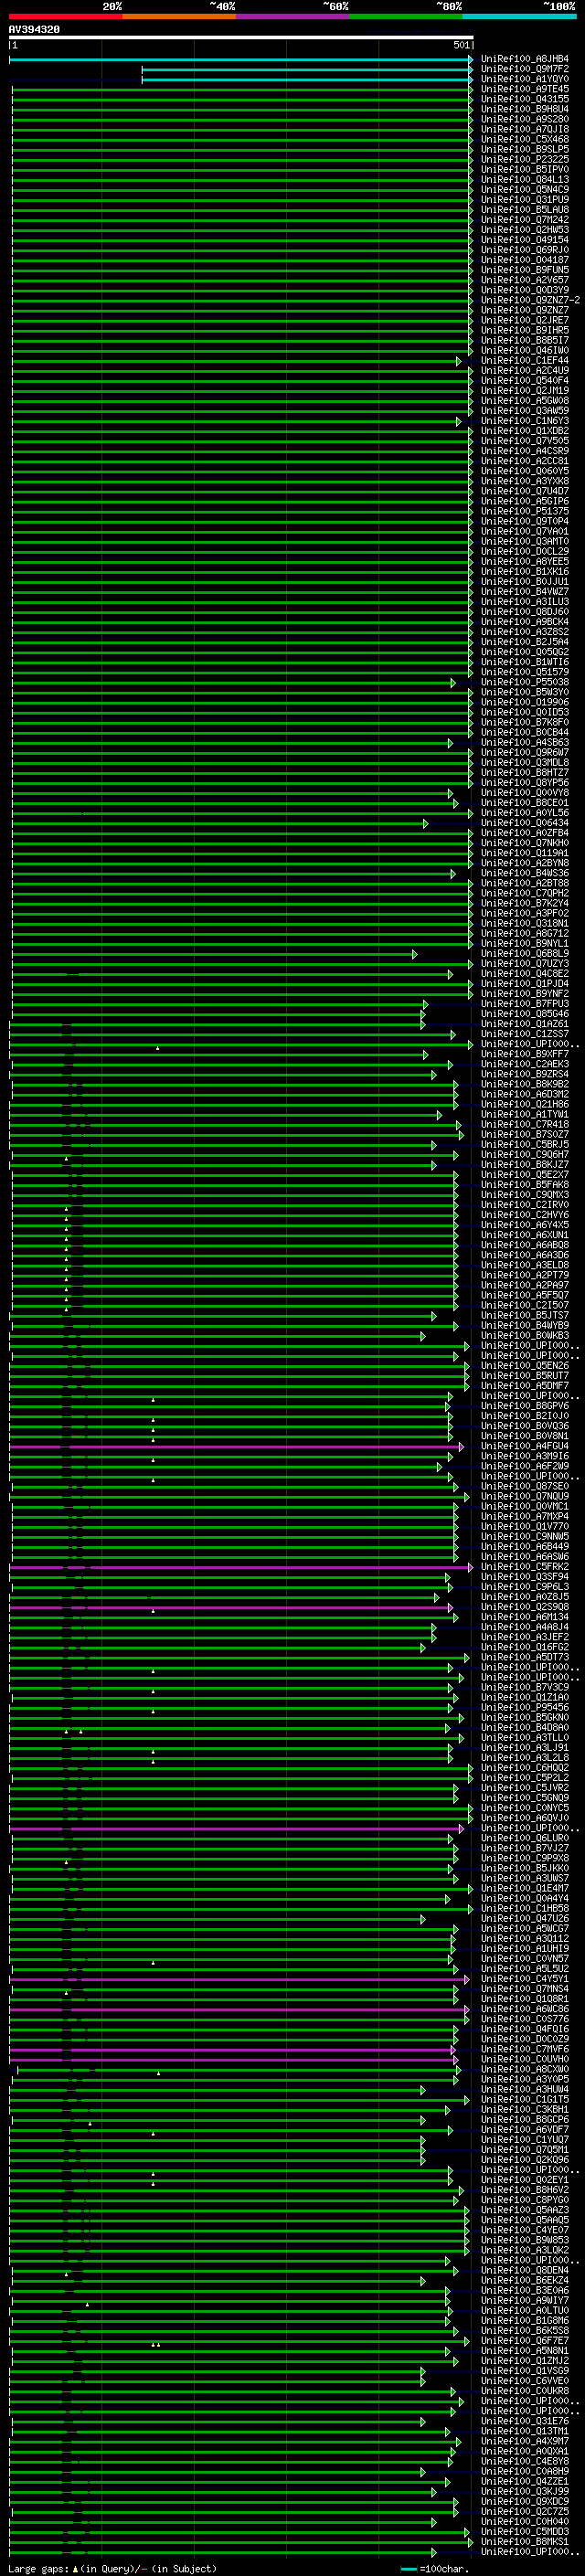The image size is (585, 2576).
Task: Select the UniRef100_C1G1T5 label
Action: pyautogui.click(x=524, y=2100)
